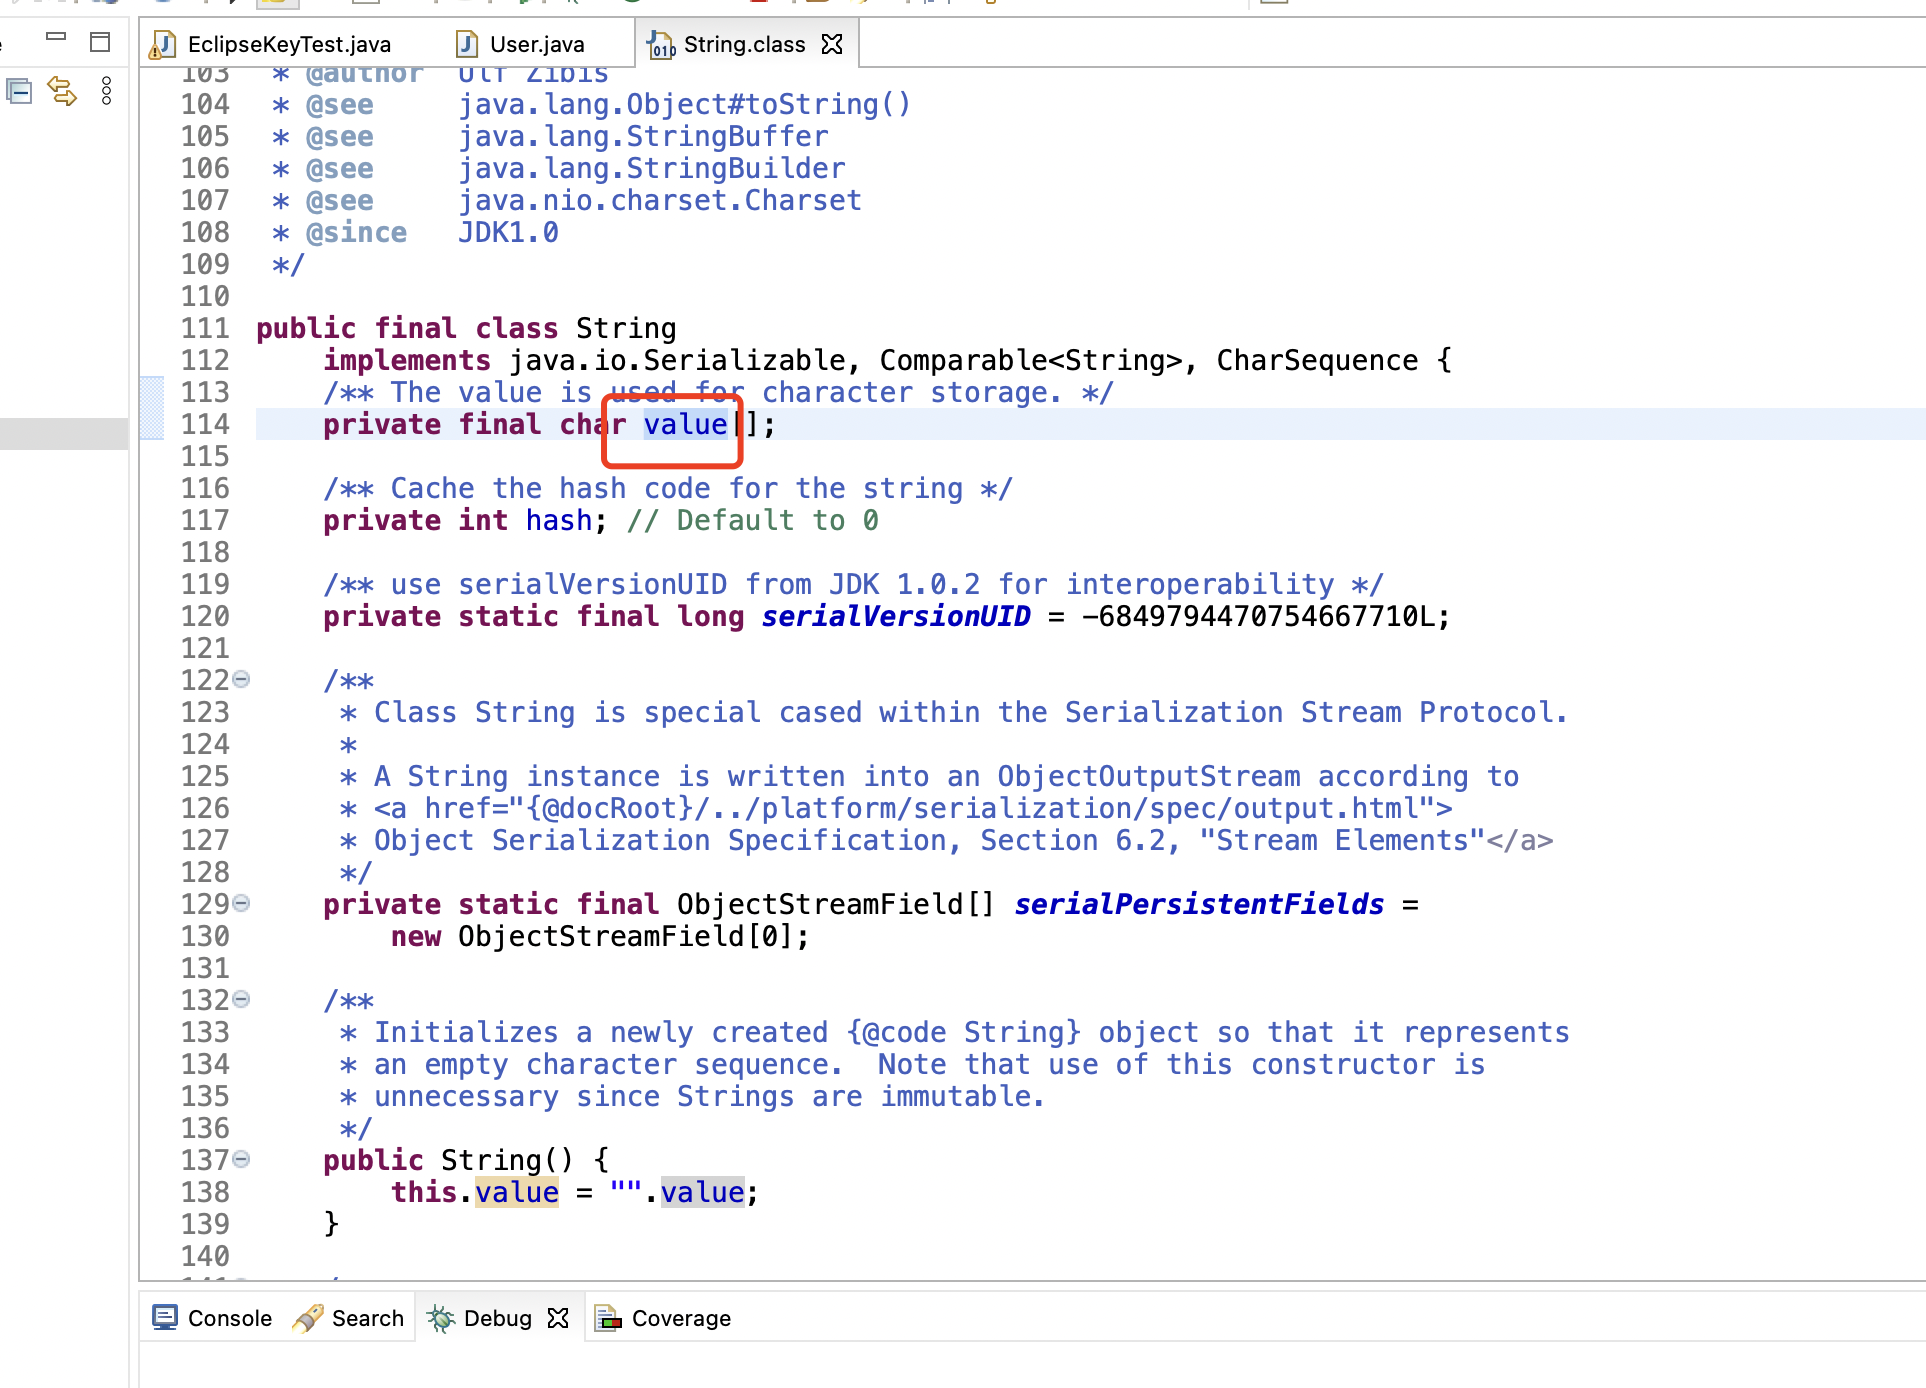Click the serialVersionUID field name
Screen dimensions: 1926x1388
coord(895,616)
